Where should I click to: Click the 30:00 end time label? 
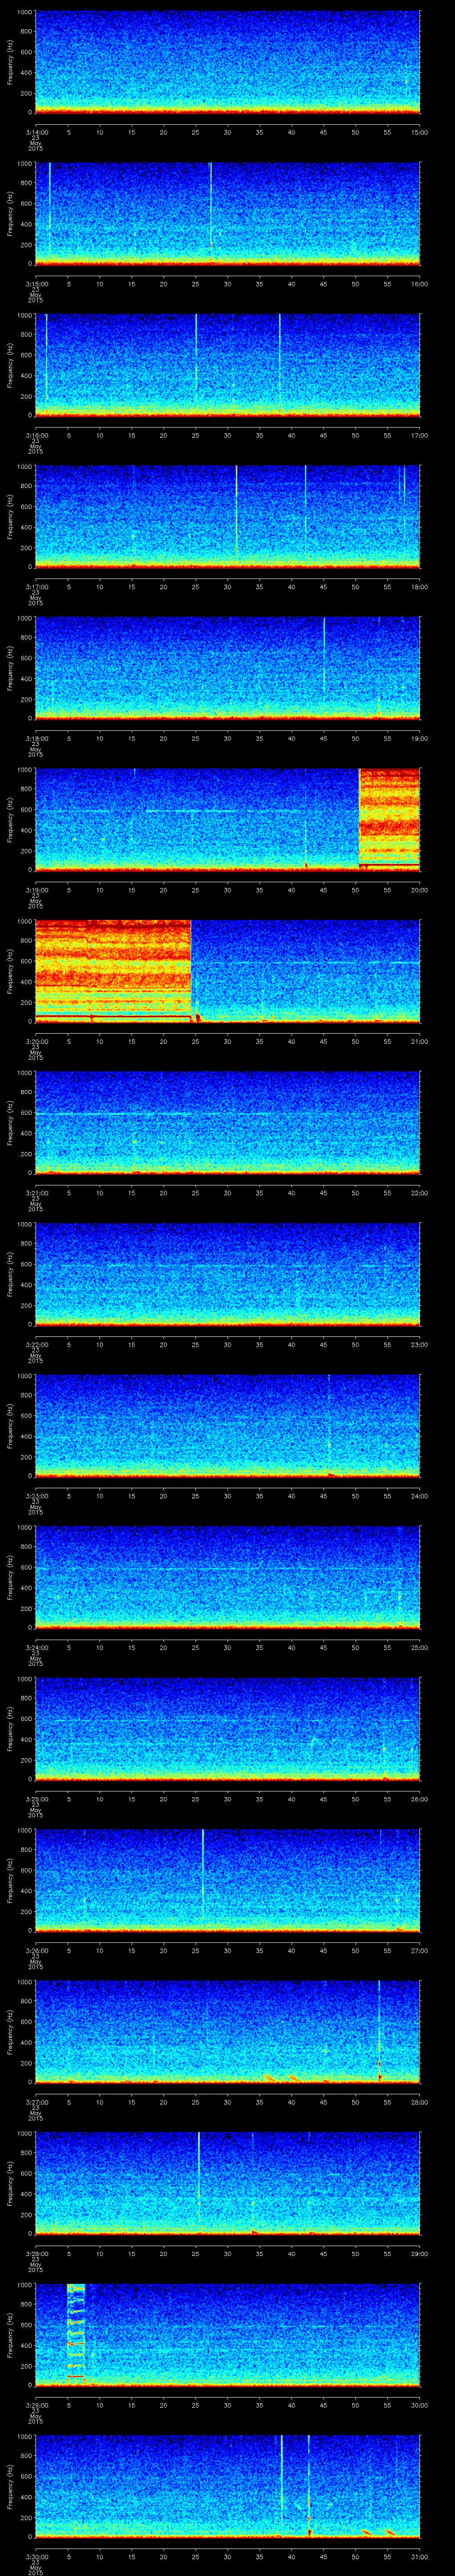pos(419,2405)
